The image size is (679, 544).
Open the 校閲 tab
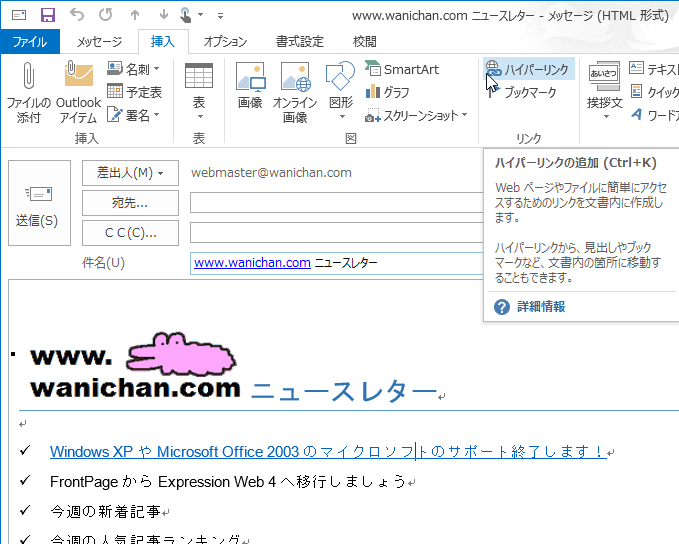click(365, 42)
